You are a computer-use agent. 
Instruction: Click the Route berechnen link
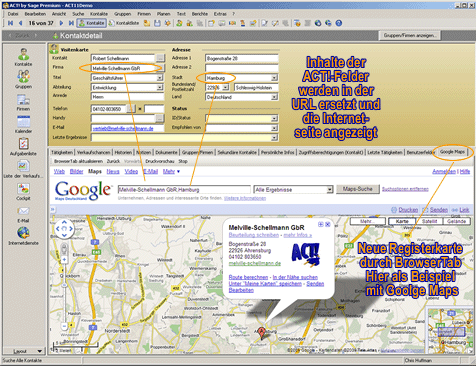click(248, 277)
